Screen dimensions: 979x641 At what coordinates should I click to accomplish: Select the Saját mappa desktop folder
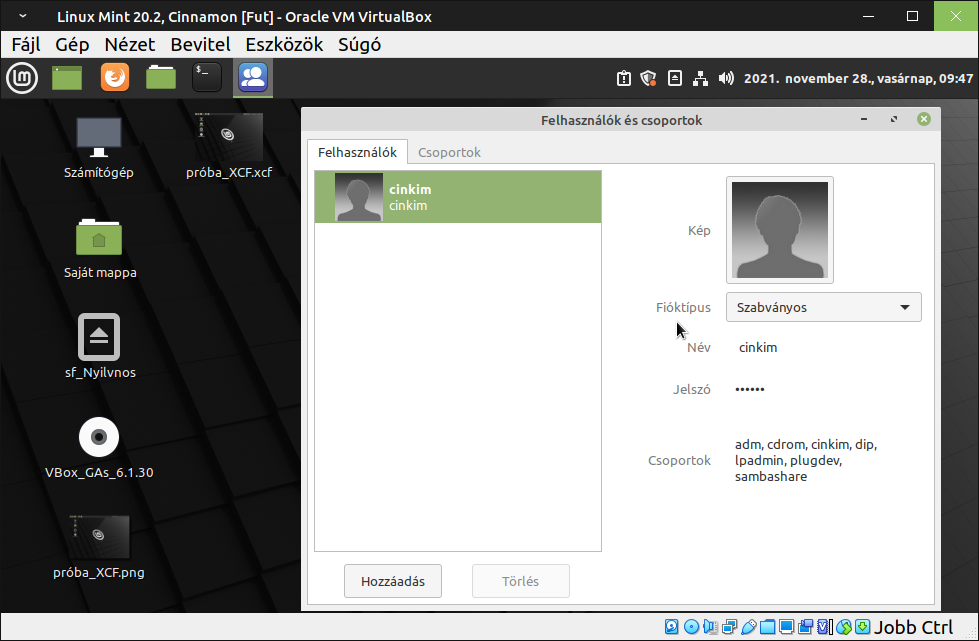pos(99,248)
